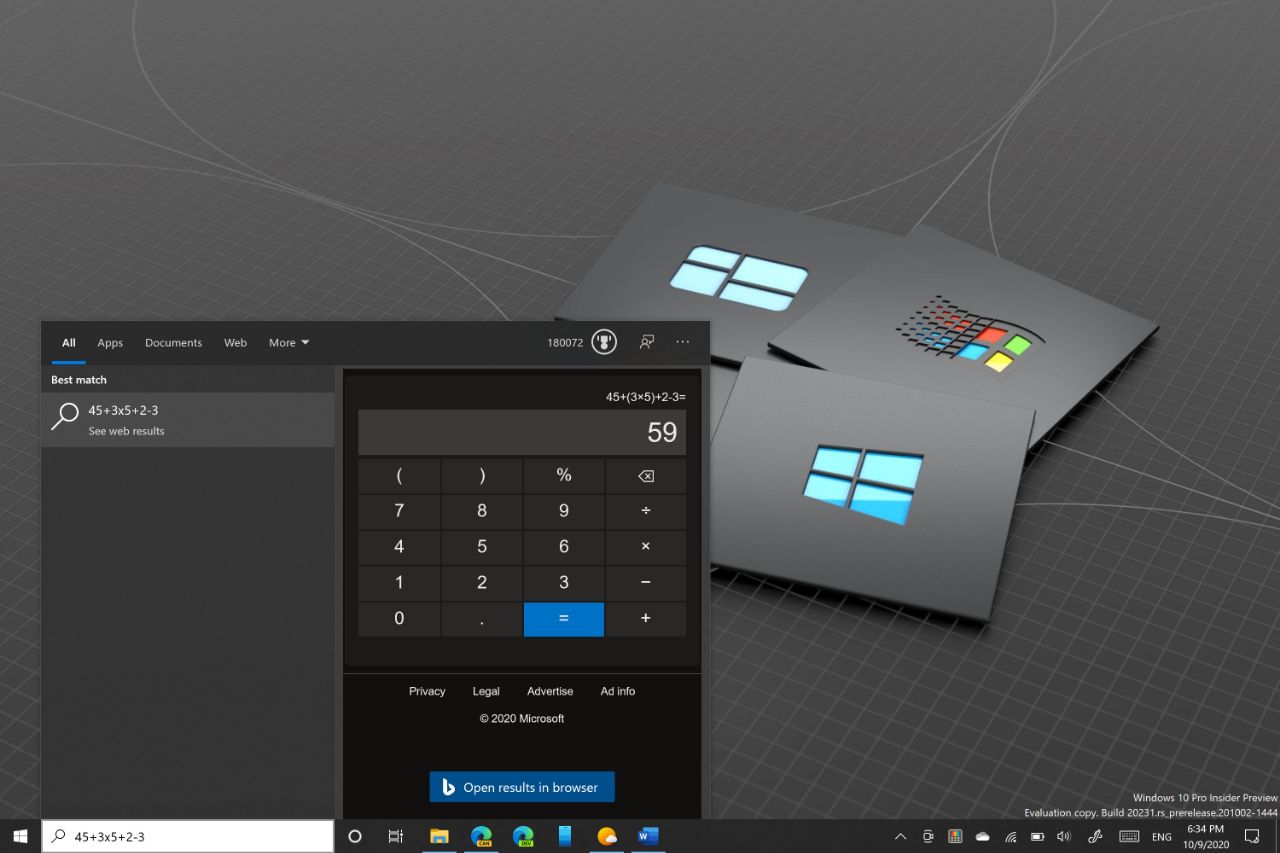Image resolution: width=1280 pixels, height=853 pixels.
Task: Click the multiply key on the calculator
Action: (646, 547)
